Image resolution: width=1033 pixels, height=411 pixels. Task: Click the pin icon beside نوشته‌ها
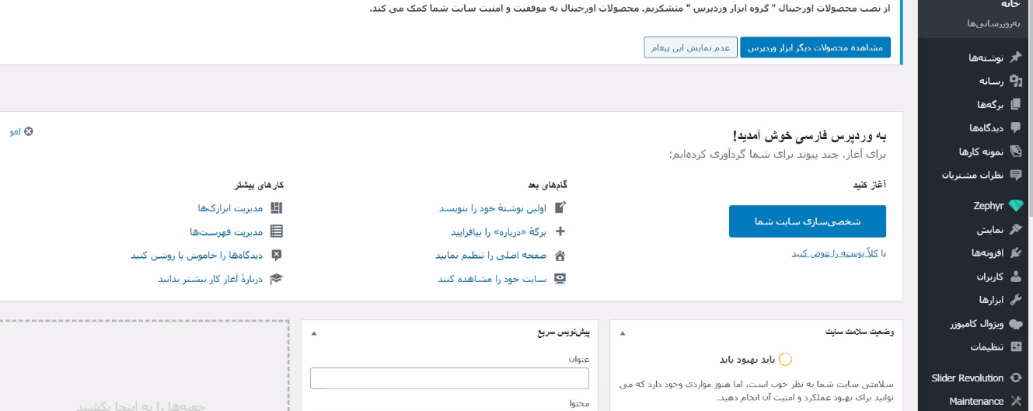(x=1017, y=57)
